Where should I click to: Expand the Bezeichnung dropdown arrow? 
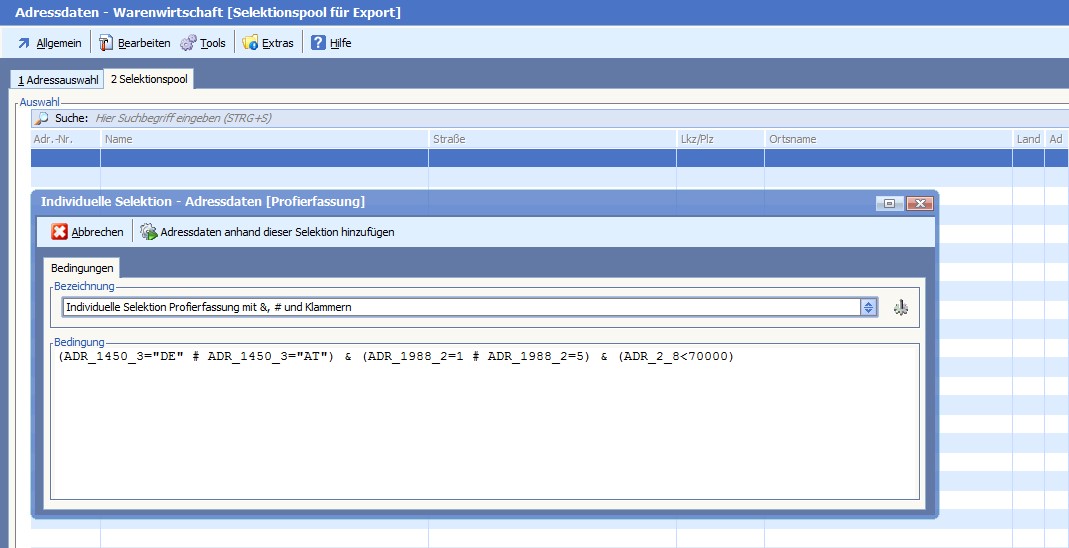(x=869, y=308)
